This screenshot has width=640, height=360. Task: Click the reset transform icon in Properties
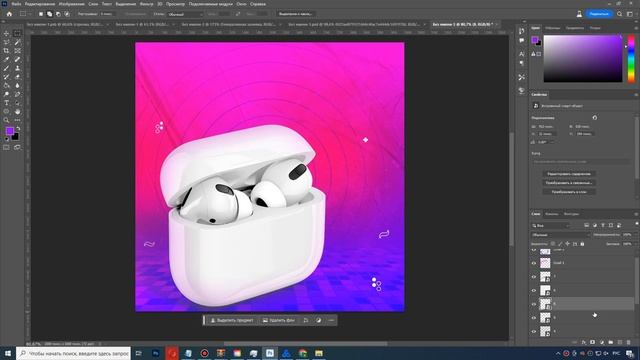tap(595, 118)
